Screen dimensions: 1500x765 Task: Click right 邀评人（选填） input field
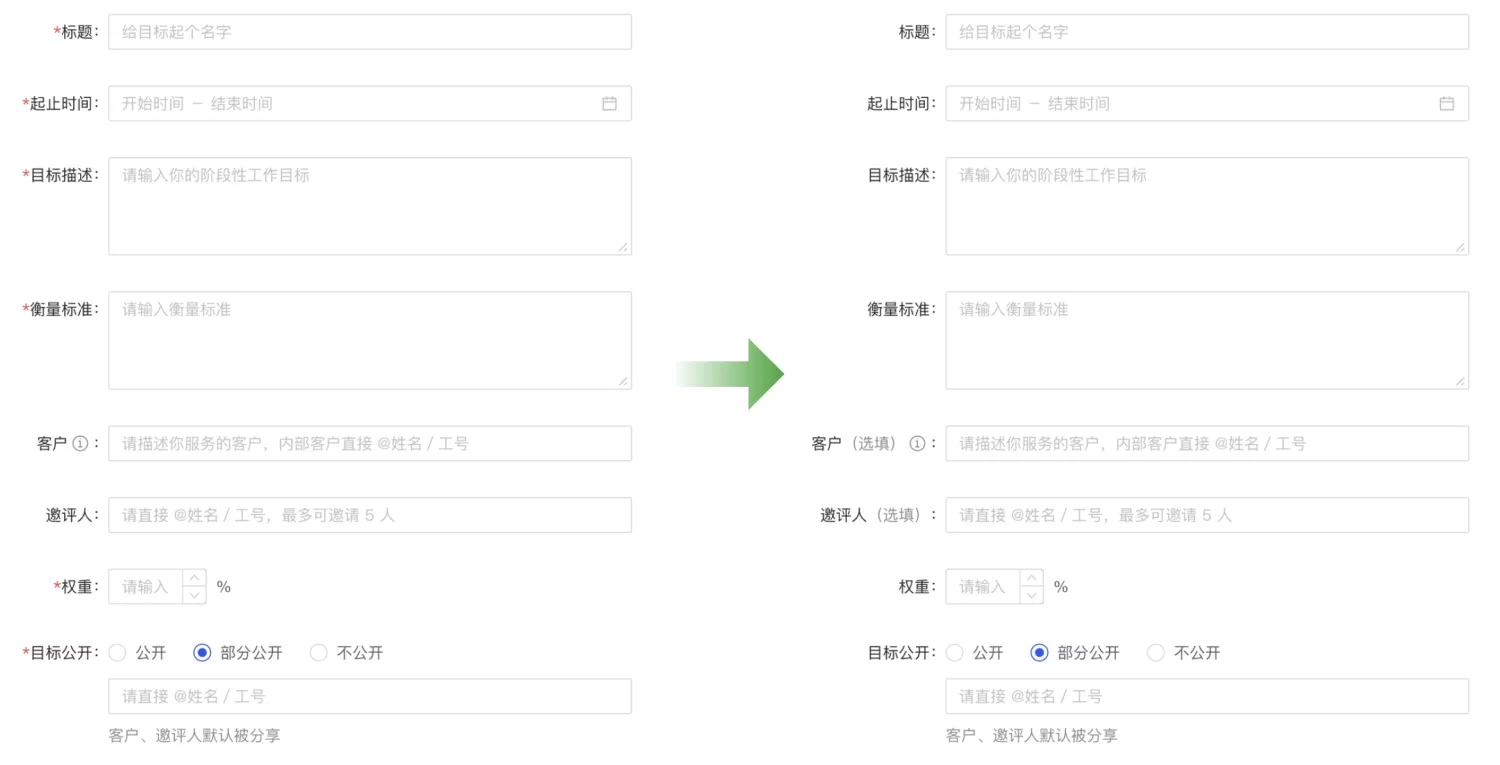pyautogui.click(x=1207, y=515)
